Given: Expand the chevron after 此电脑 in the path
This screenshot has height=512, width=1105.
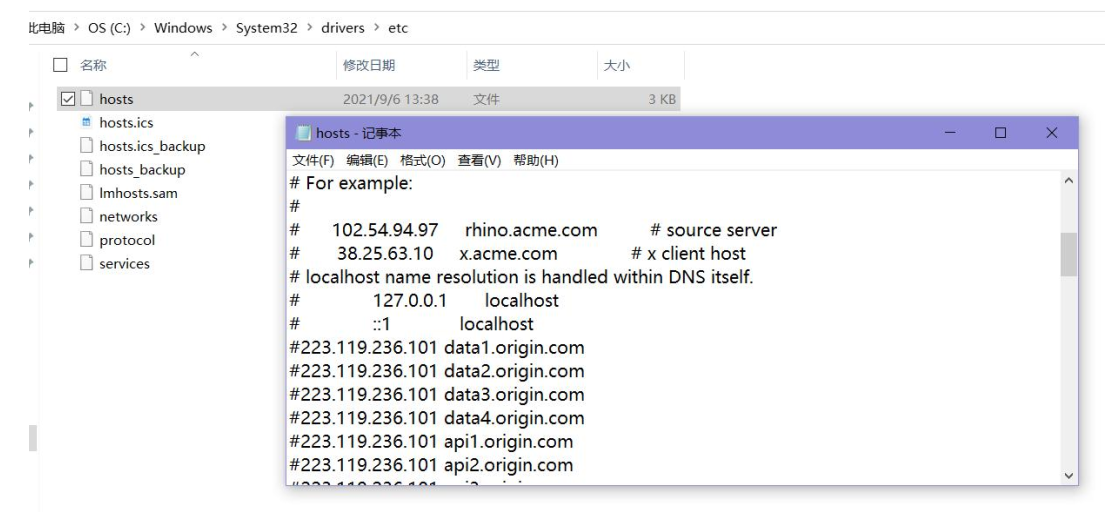Looking at the screenshot, I should 76,28.
